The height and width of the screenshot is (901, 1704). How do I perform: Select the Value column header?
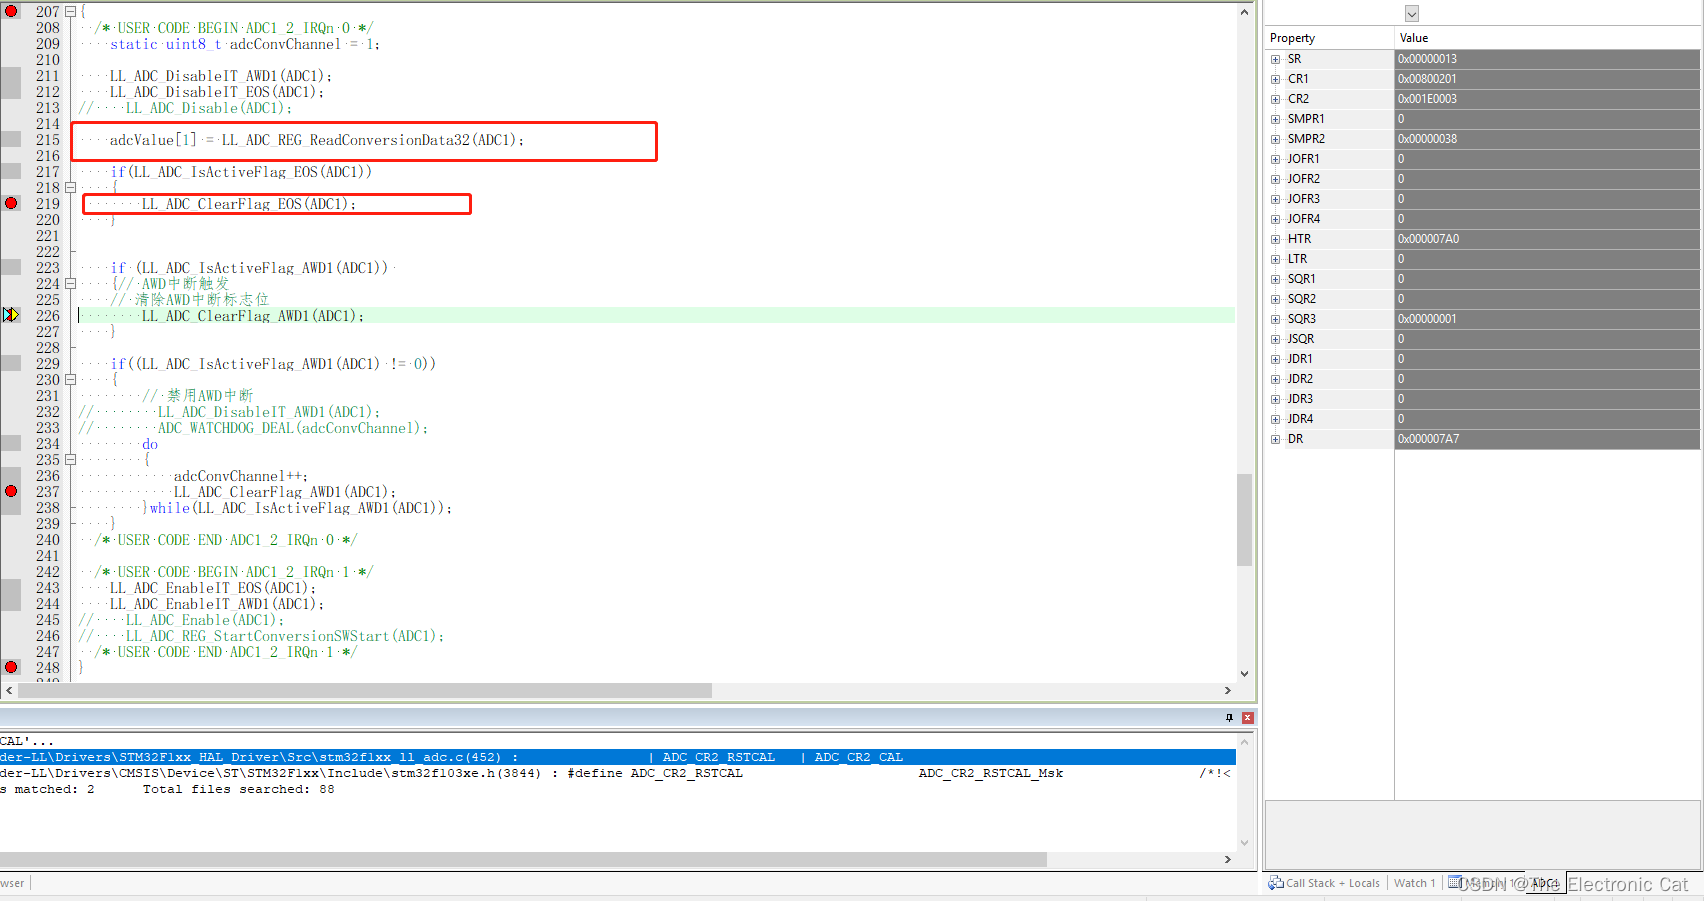[x=1547, y=38]
